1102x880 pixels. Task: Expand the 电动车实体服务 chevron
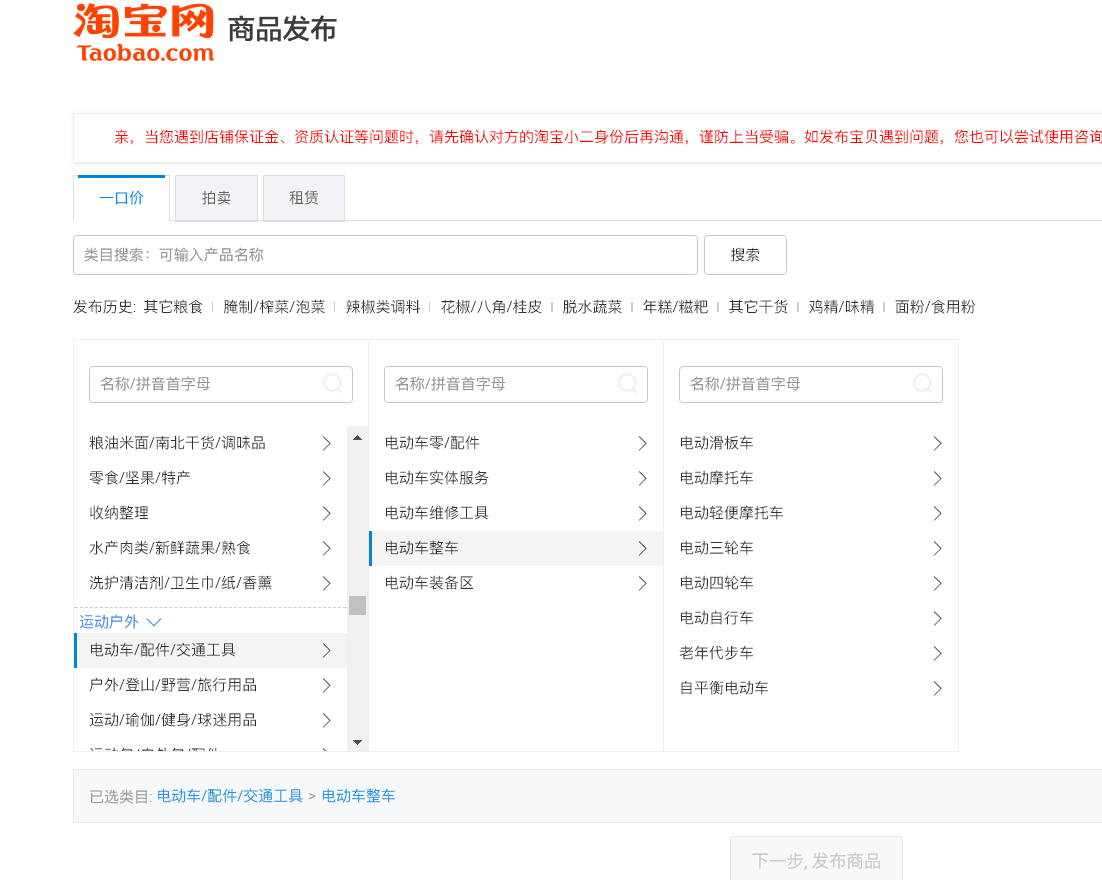pyautogui.click(x=642, y=479)
